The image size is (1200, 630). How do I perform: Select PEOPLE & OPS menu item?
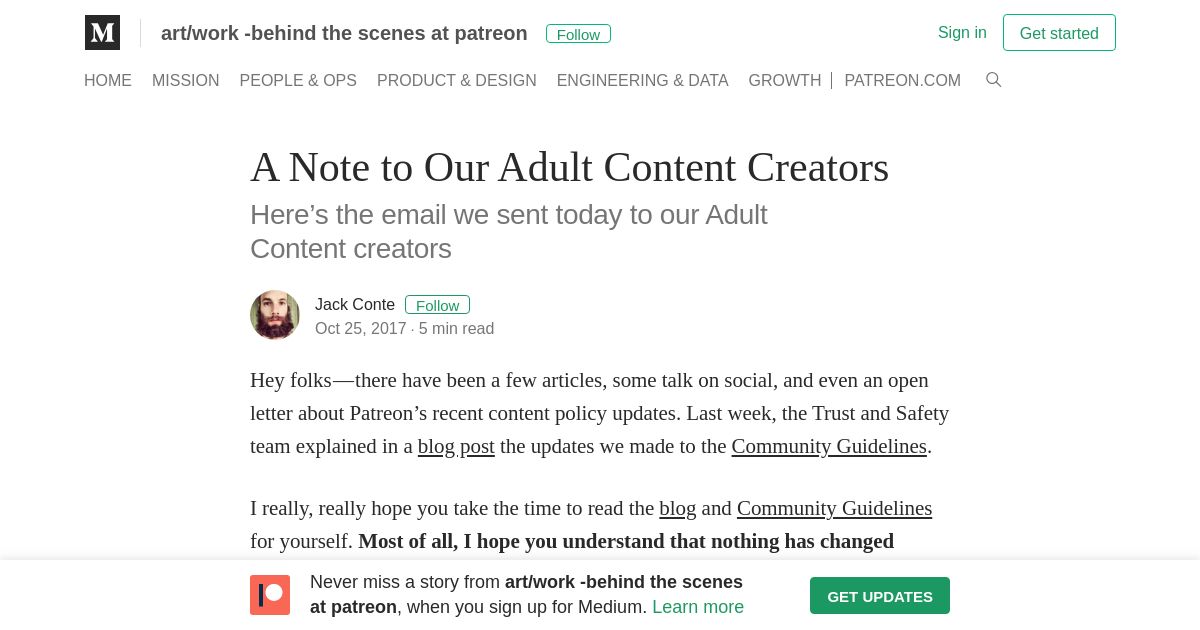[298, 81]
